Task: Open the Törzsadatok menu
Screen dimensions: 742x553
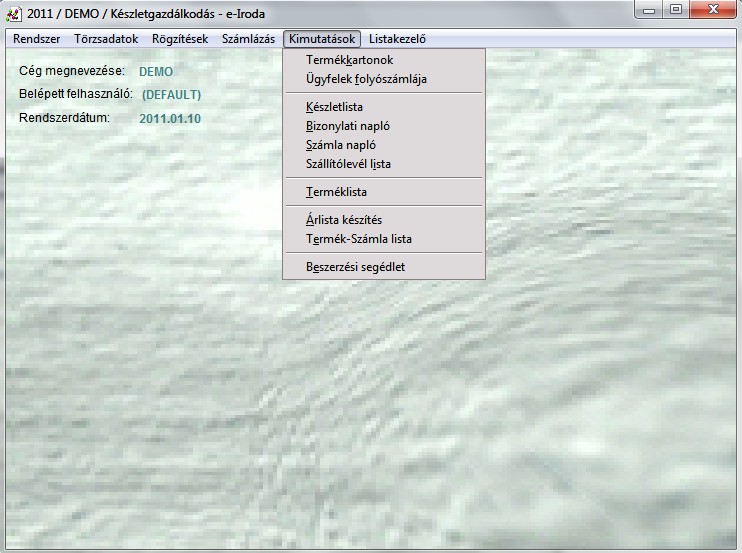Action: point(106,39)
